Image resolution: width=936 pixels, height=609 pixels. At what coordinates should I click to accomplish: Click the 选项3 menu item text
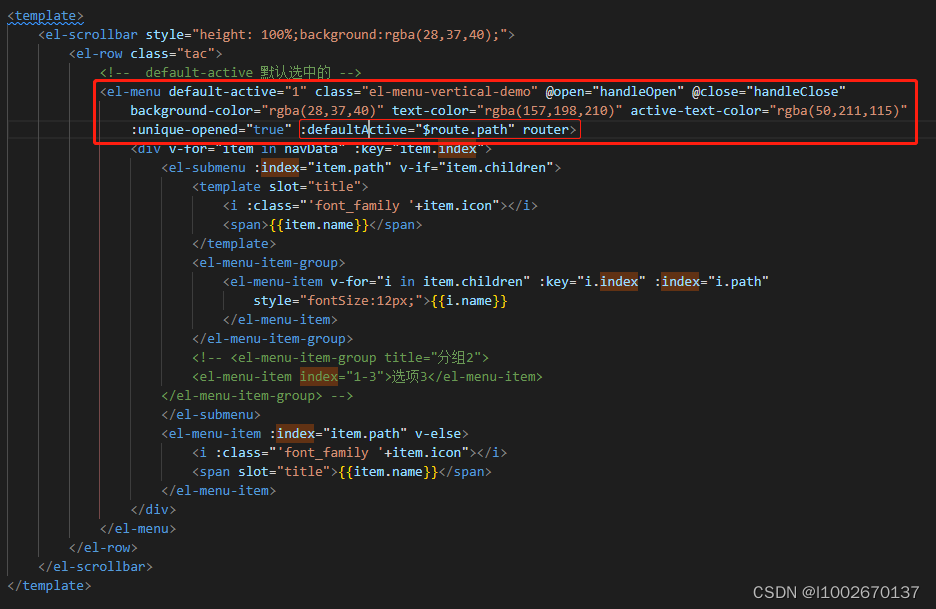click(x=409, y=376)
